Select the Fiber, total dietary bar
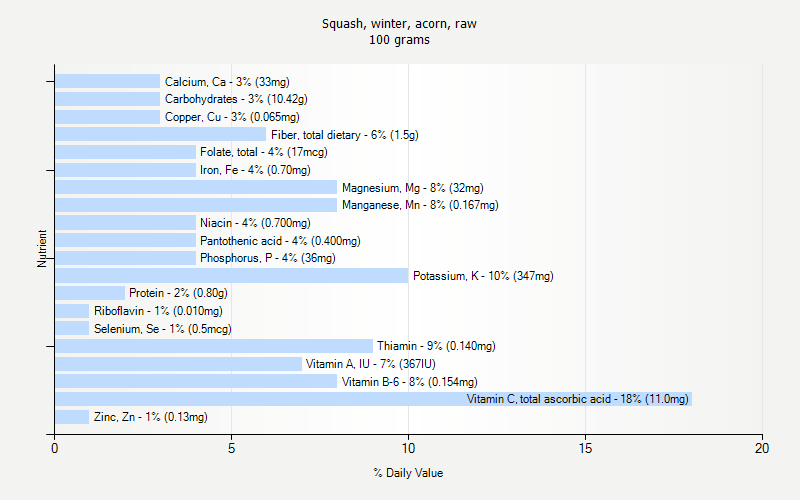Image resolution: width=800 pixels, height=500 pixels. coord(161,135)
